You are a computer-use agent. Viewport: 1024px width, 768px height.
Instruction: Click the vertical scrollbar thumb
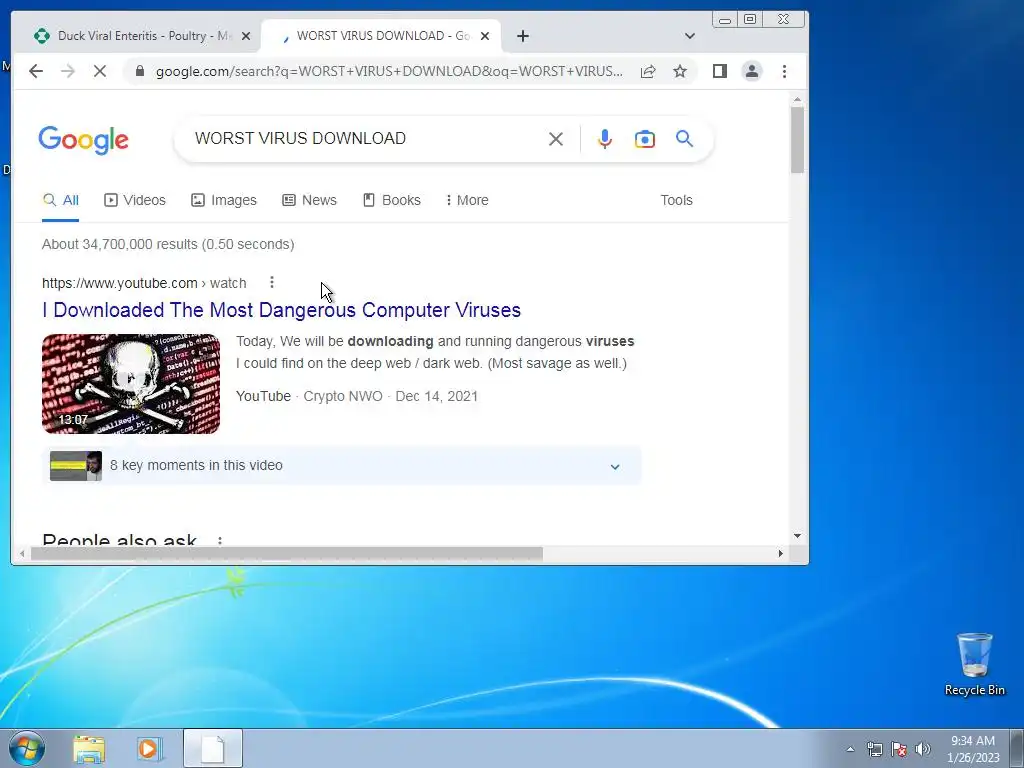(797, 140)
